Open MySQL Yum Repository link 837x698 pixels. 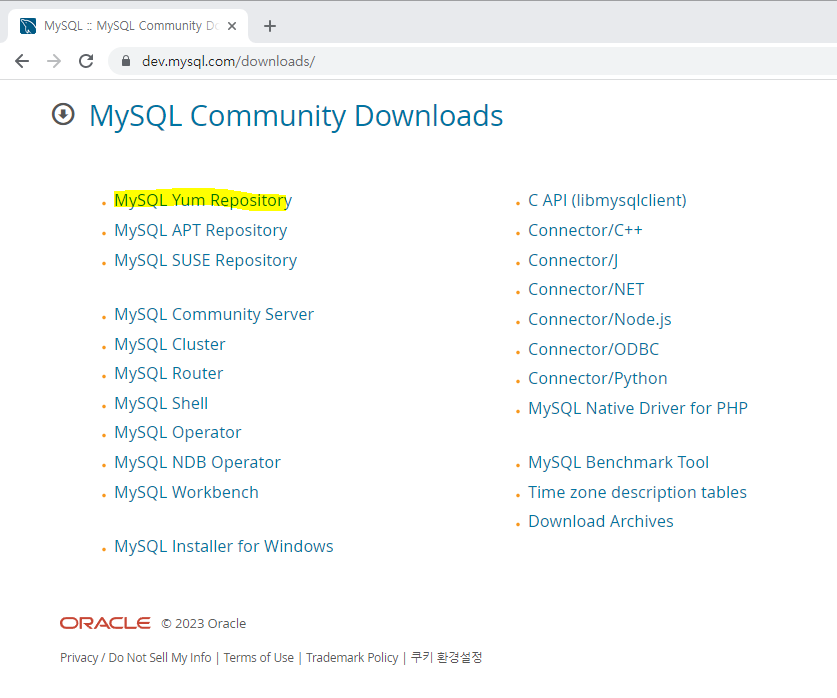tap(203, 200)
